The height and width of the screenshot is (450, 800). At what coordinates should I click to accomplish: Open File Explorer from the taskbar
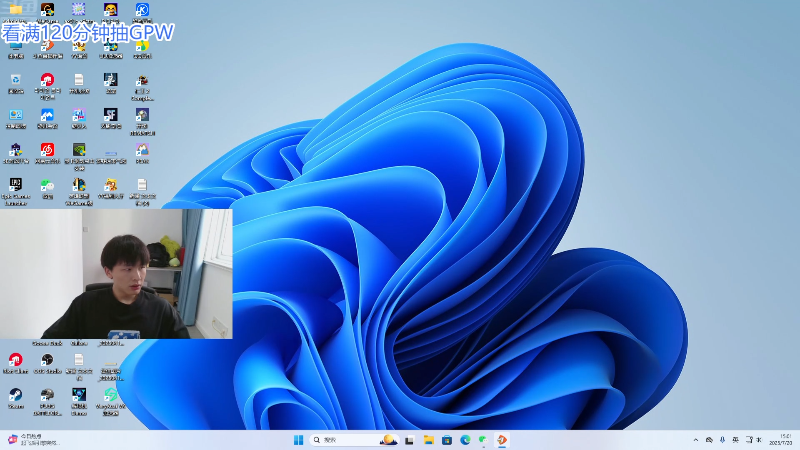429,440
